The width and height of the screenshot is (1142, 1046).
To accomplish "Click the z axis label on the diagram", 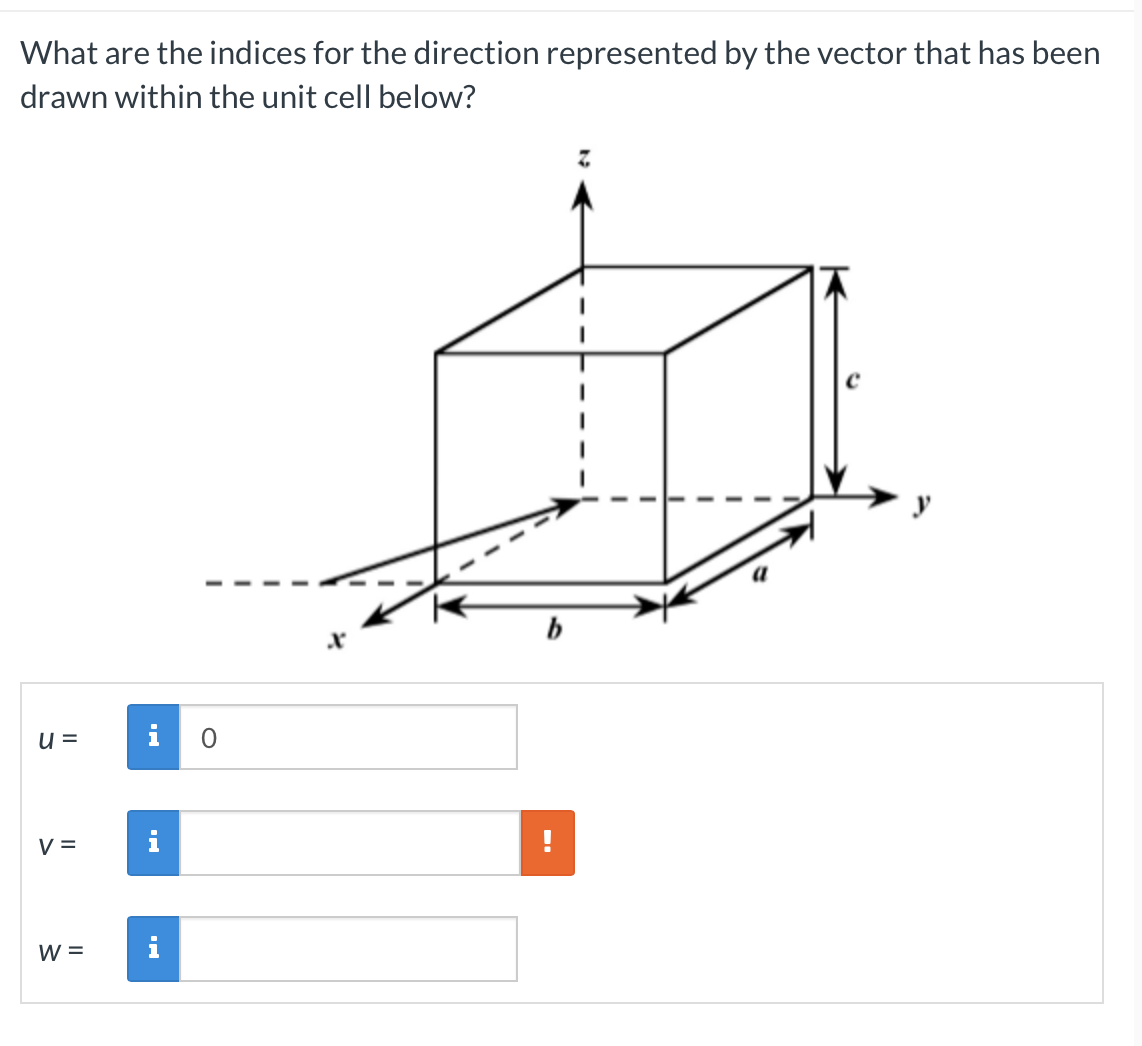I will [581, 158].
